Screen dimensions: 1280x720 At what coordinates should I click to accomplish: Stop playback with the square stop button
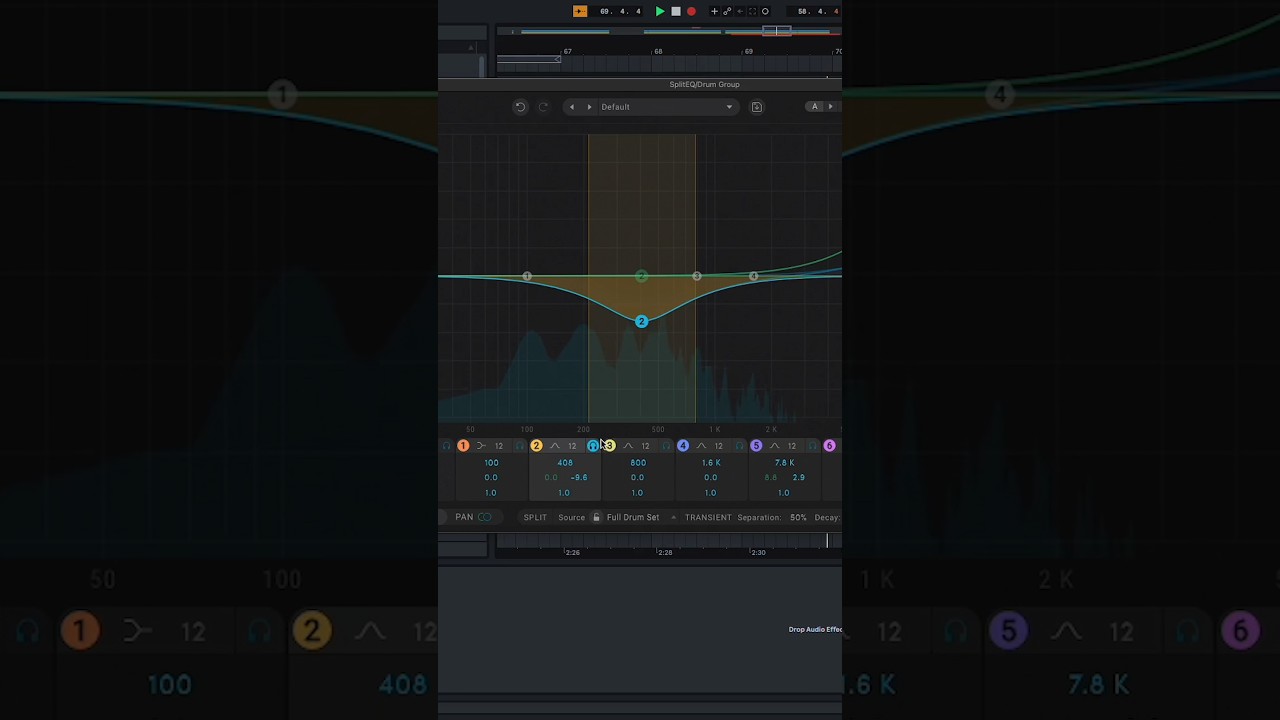[676, 11]
